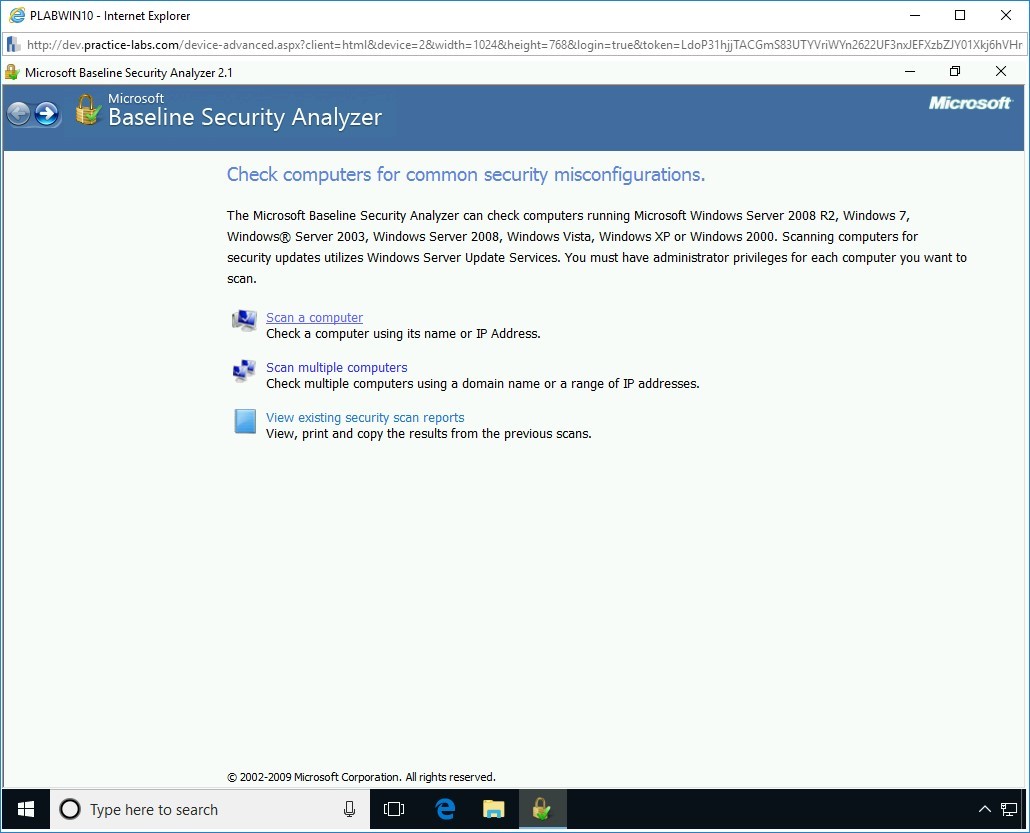Launch Microsoft Edge from the taskbar
This screenshot has height=833, width=1030.
click(445, 809)
